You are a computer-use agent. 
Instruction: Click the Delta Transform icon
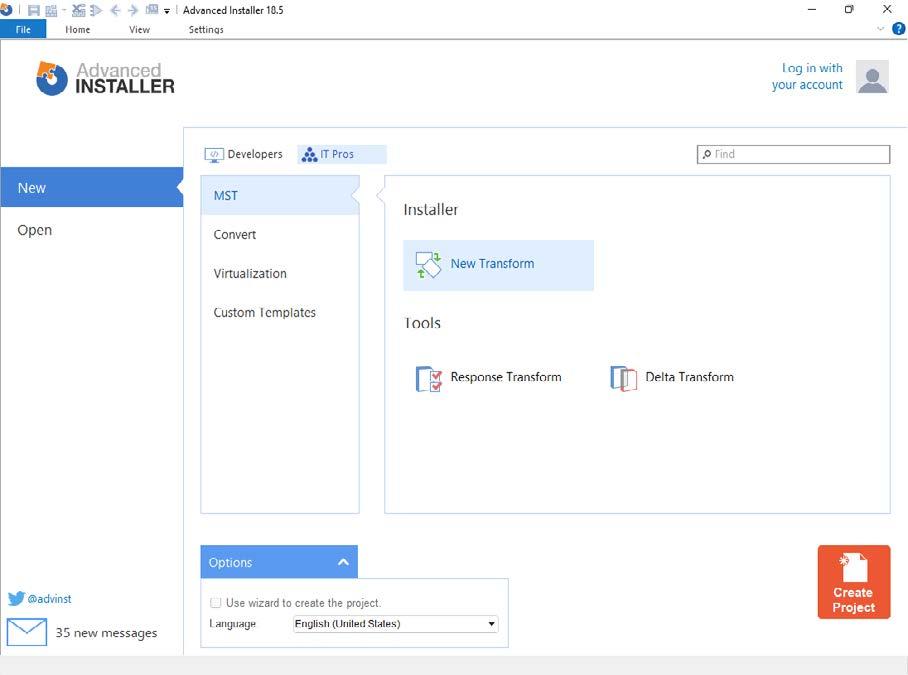pyautogui.click(x=623, y=379)
